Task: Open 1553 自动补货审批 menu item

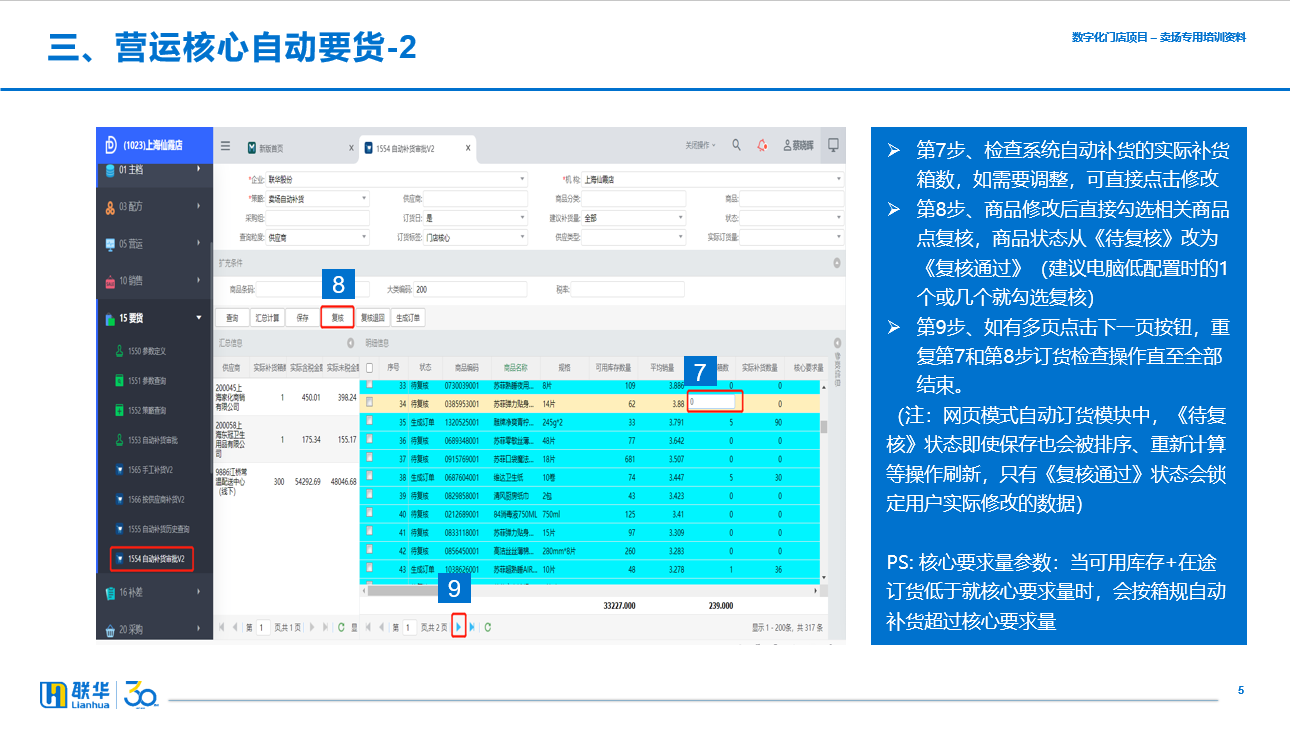Action: click(x=152, y=440)
